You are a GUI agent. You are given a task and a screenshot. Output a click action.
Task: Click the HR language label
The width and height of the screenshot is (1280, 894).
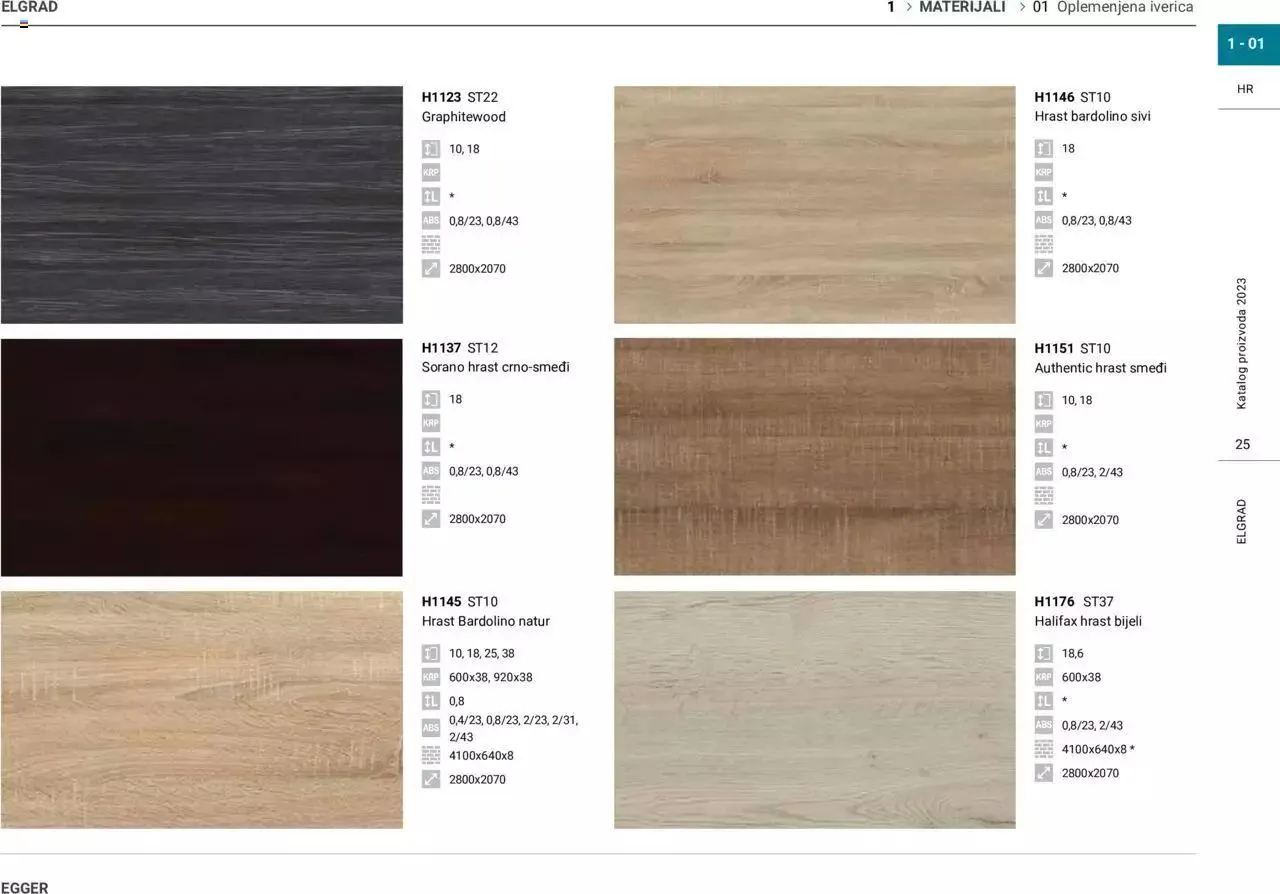tap(1245, 89)
